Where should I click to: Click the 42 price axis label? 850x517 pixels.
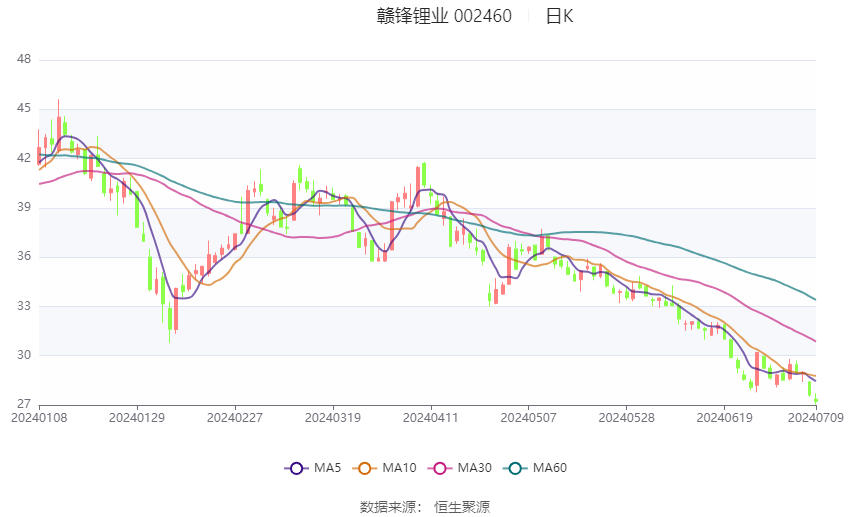[x=24, y=158]
